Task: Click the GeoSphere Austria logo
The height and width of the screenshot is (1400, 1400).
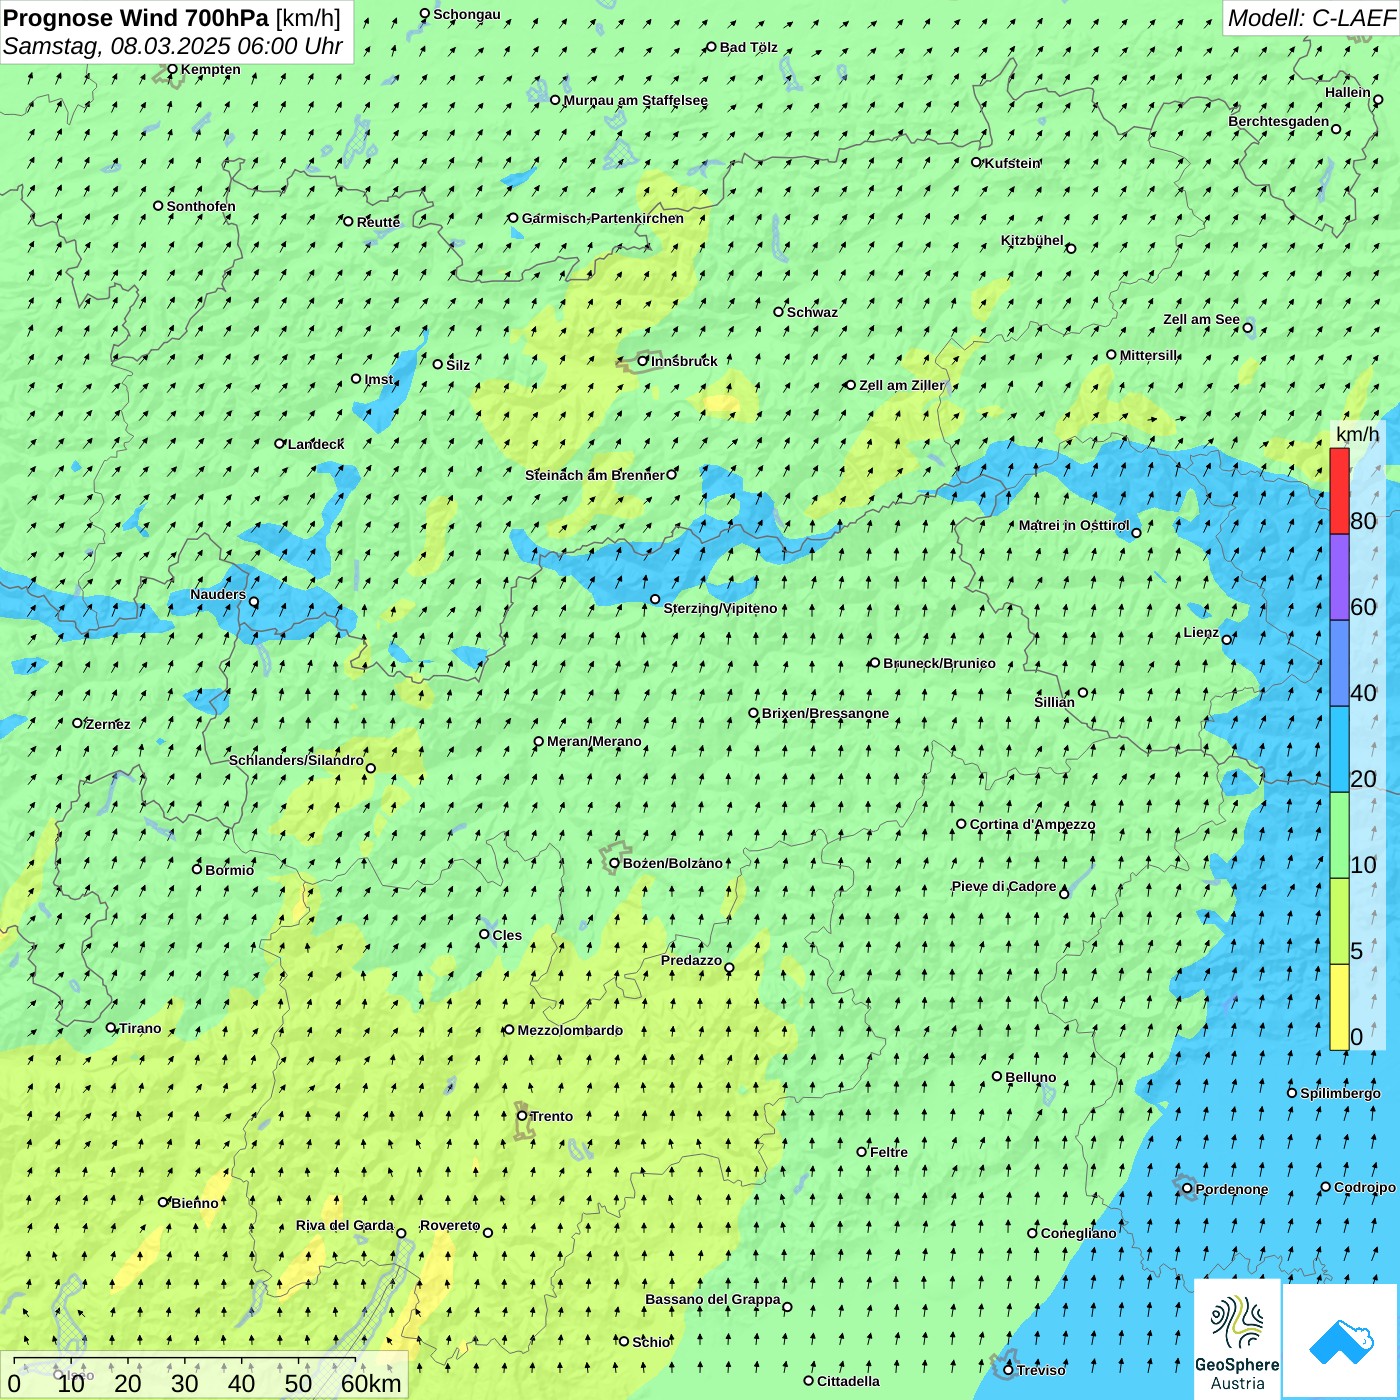Action: click(x=1237, y=1339)
